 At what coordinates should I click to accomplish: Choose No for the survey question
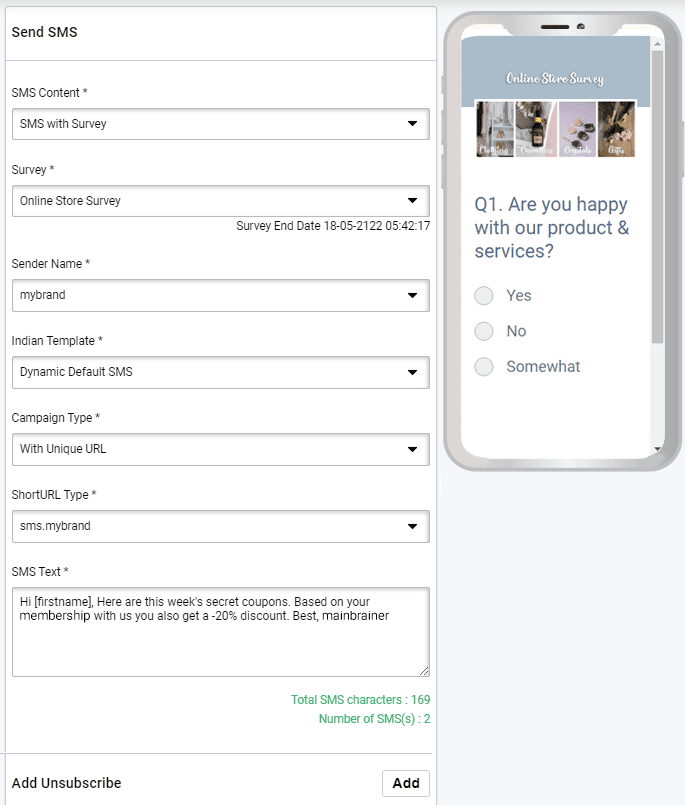(484, 331)
